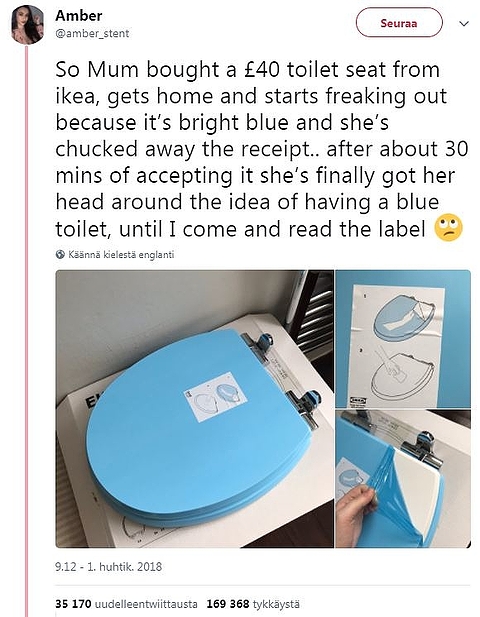Open the @amber_stent handle link

[x=92, y=33]
